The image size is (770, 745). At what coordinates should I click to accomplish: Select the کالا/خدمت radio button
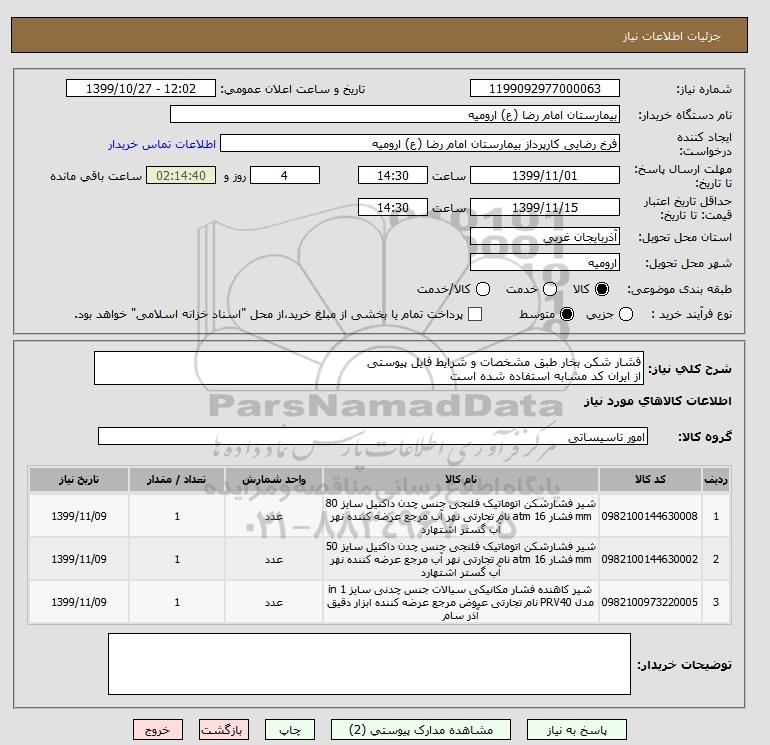tap(483, 289)
